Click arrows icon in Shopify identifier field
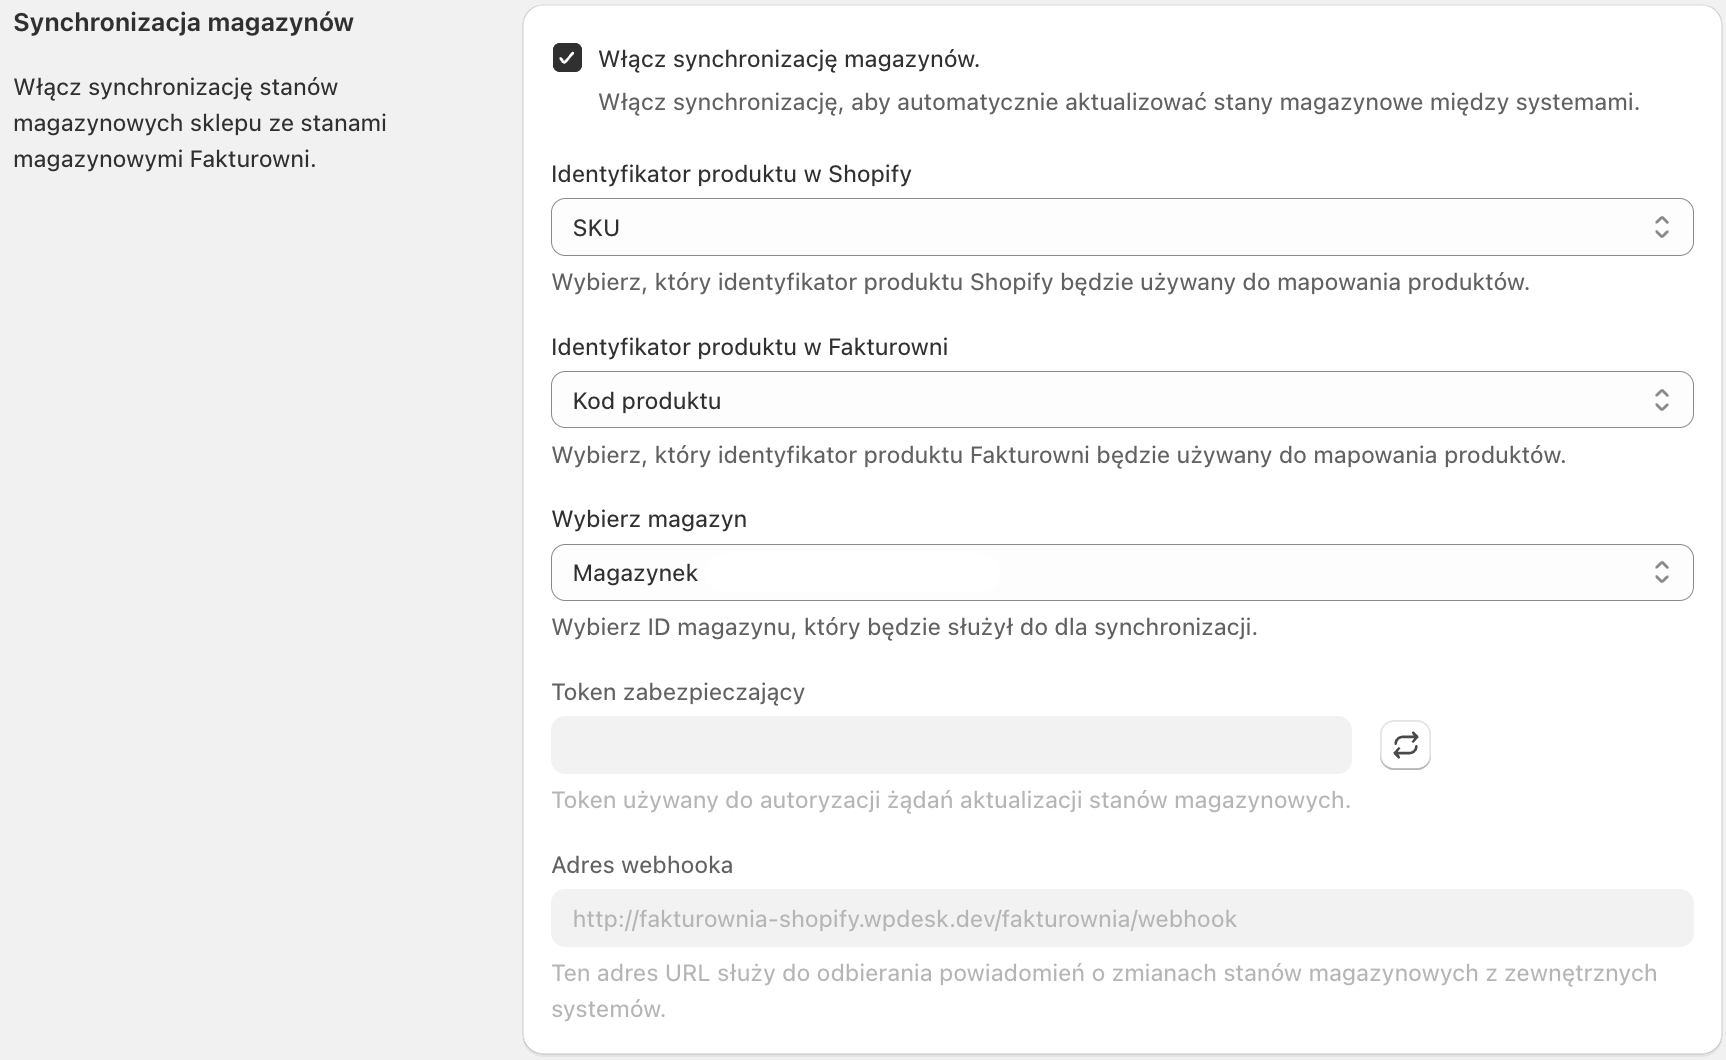Viewport: 1726px width, 1060px height. pos(1661,227)
